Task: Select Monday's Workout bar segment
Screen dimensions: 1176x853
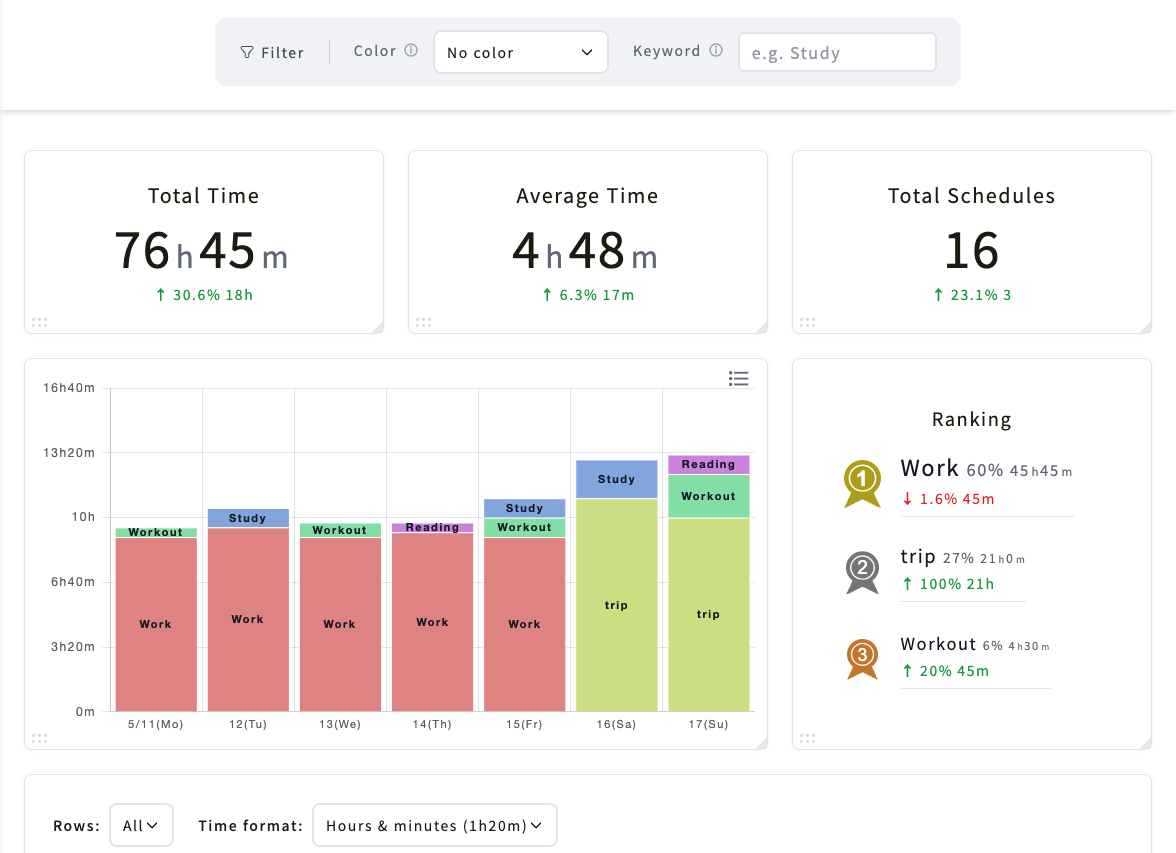Action: (156, 533)
